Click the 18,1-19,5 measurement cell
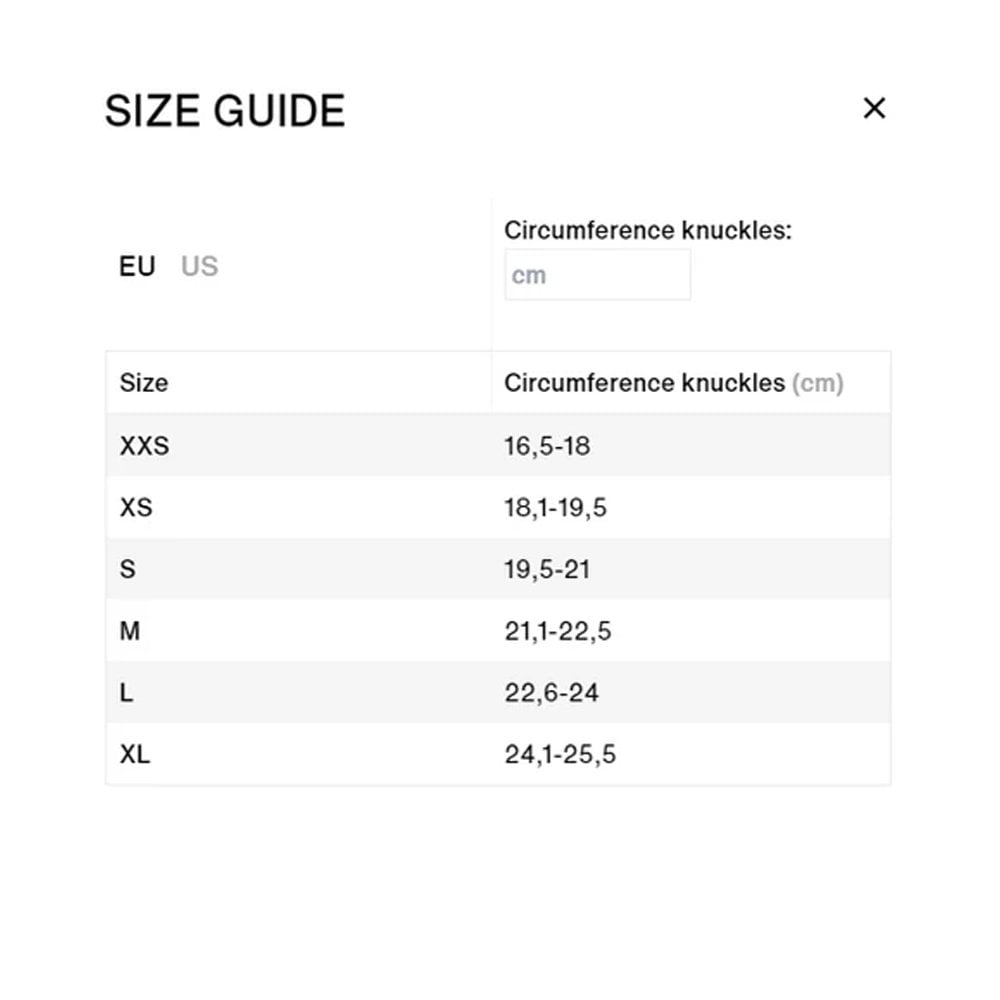The height and width of the screenshot is (1000, 1000). click(x=555, y=508)
